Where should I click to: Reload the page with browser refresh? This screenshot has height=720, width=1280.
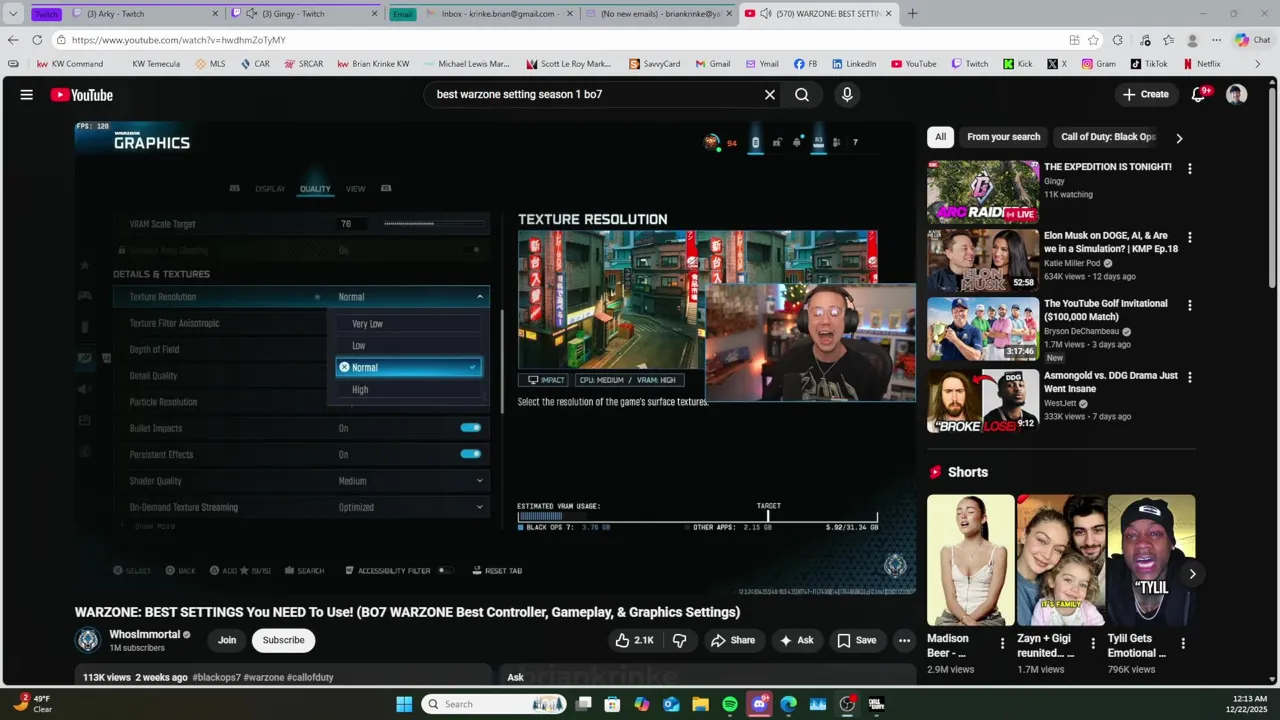37,40
